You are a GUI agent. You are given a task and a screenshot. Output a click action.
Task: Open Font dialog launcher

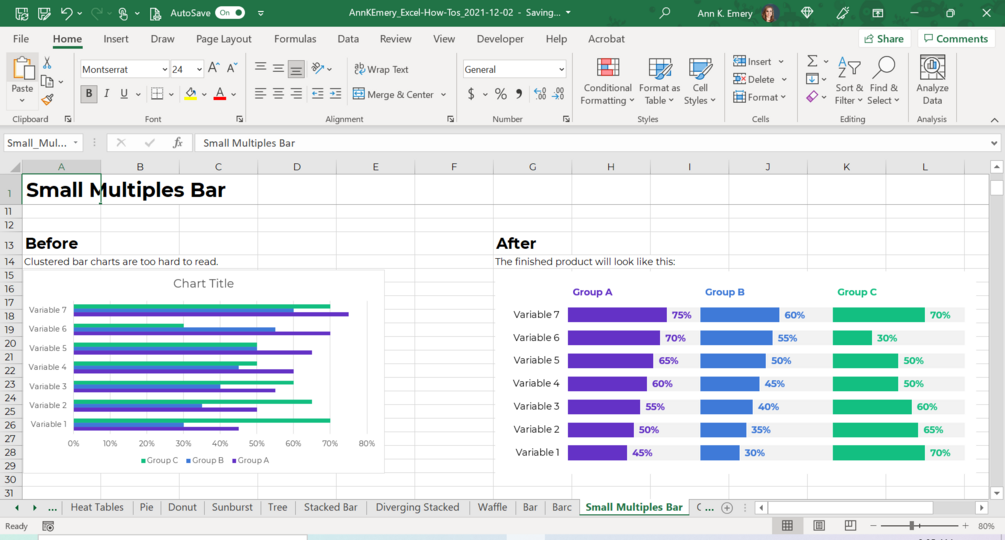(x=240, y=119)
